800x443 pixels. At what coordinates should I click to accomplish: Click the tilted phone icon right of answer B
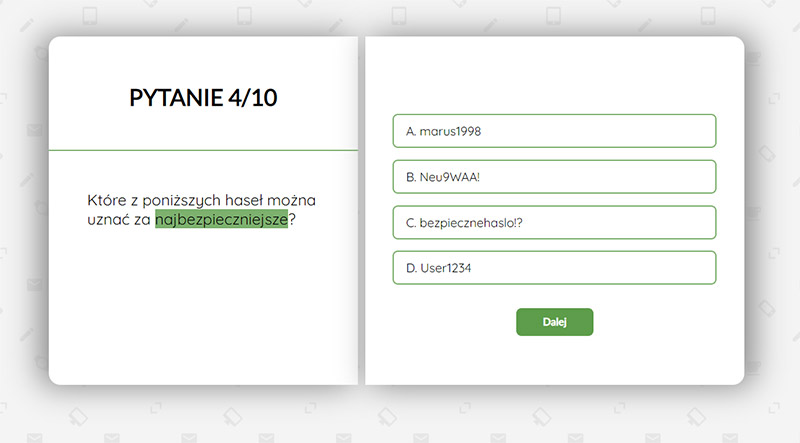[766, 153]
